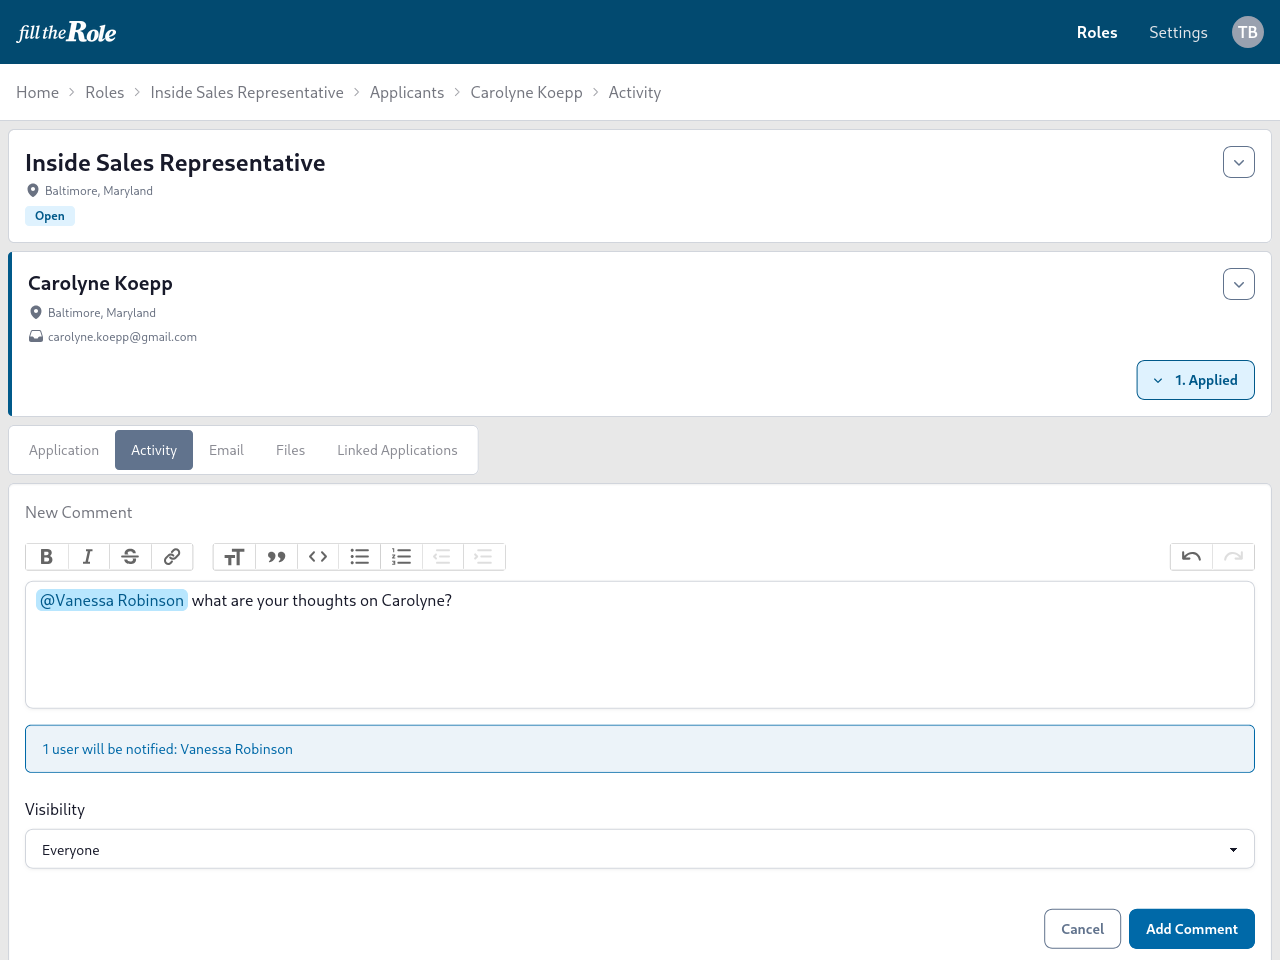Select the strikethrough icon
Screen dimensions: 1280x960
130,556
